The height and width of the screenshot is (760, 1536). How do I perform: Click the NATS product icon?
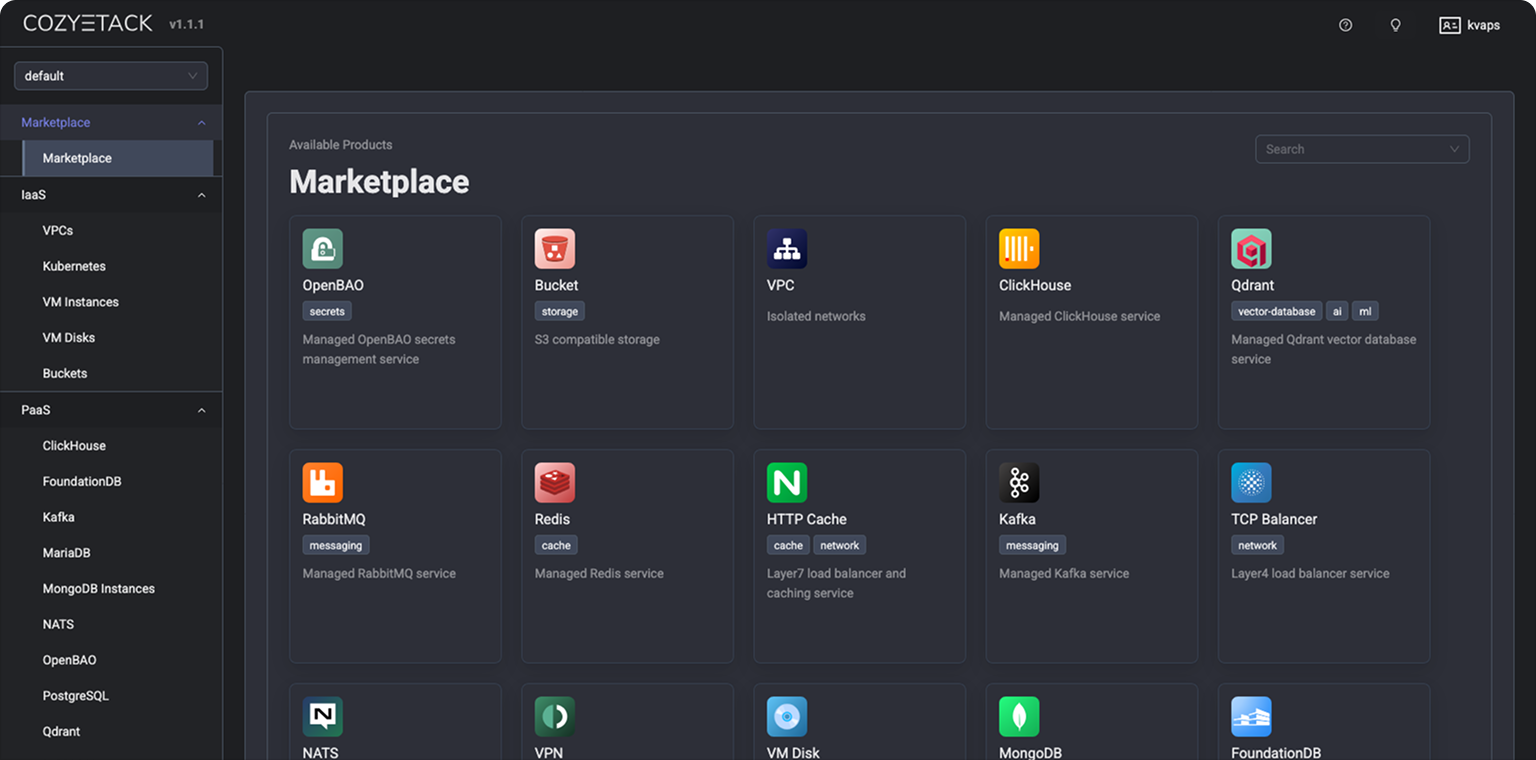click(322, 717)
